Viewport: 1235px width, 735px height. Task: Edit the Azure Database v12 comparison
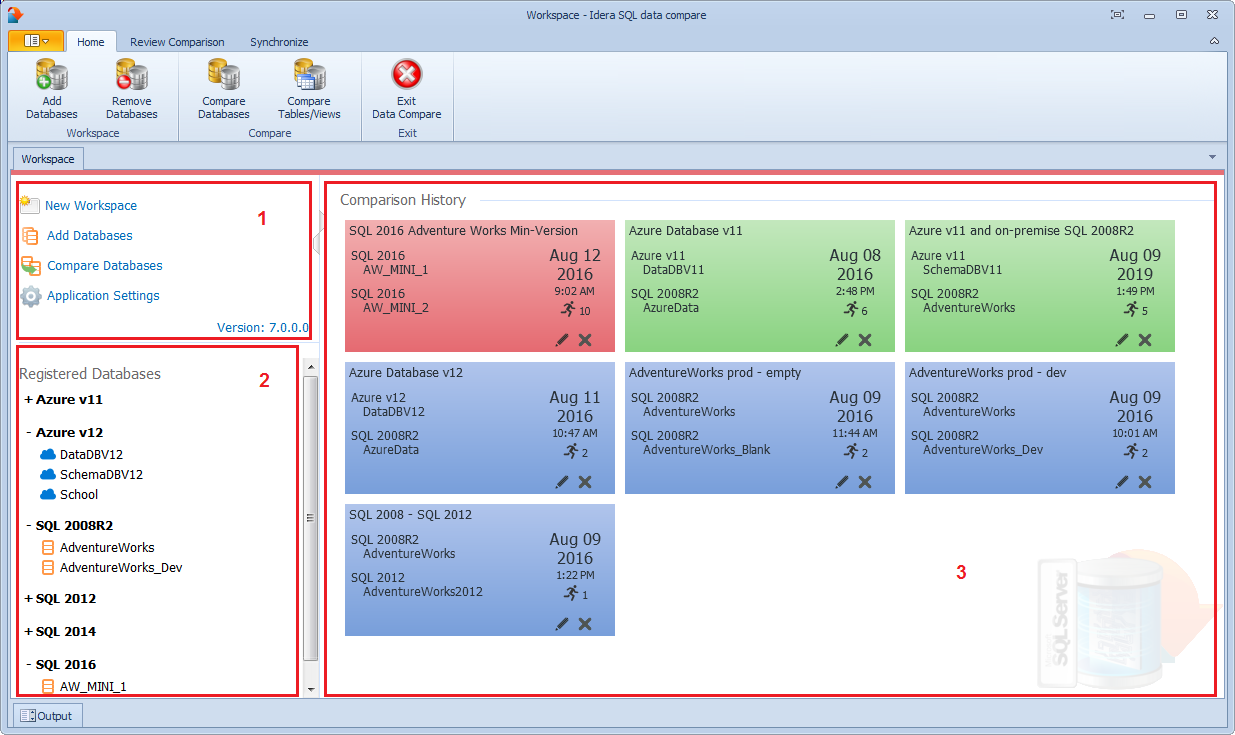tap(562, 482)
